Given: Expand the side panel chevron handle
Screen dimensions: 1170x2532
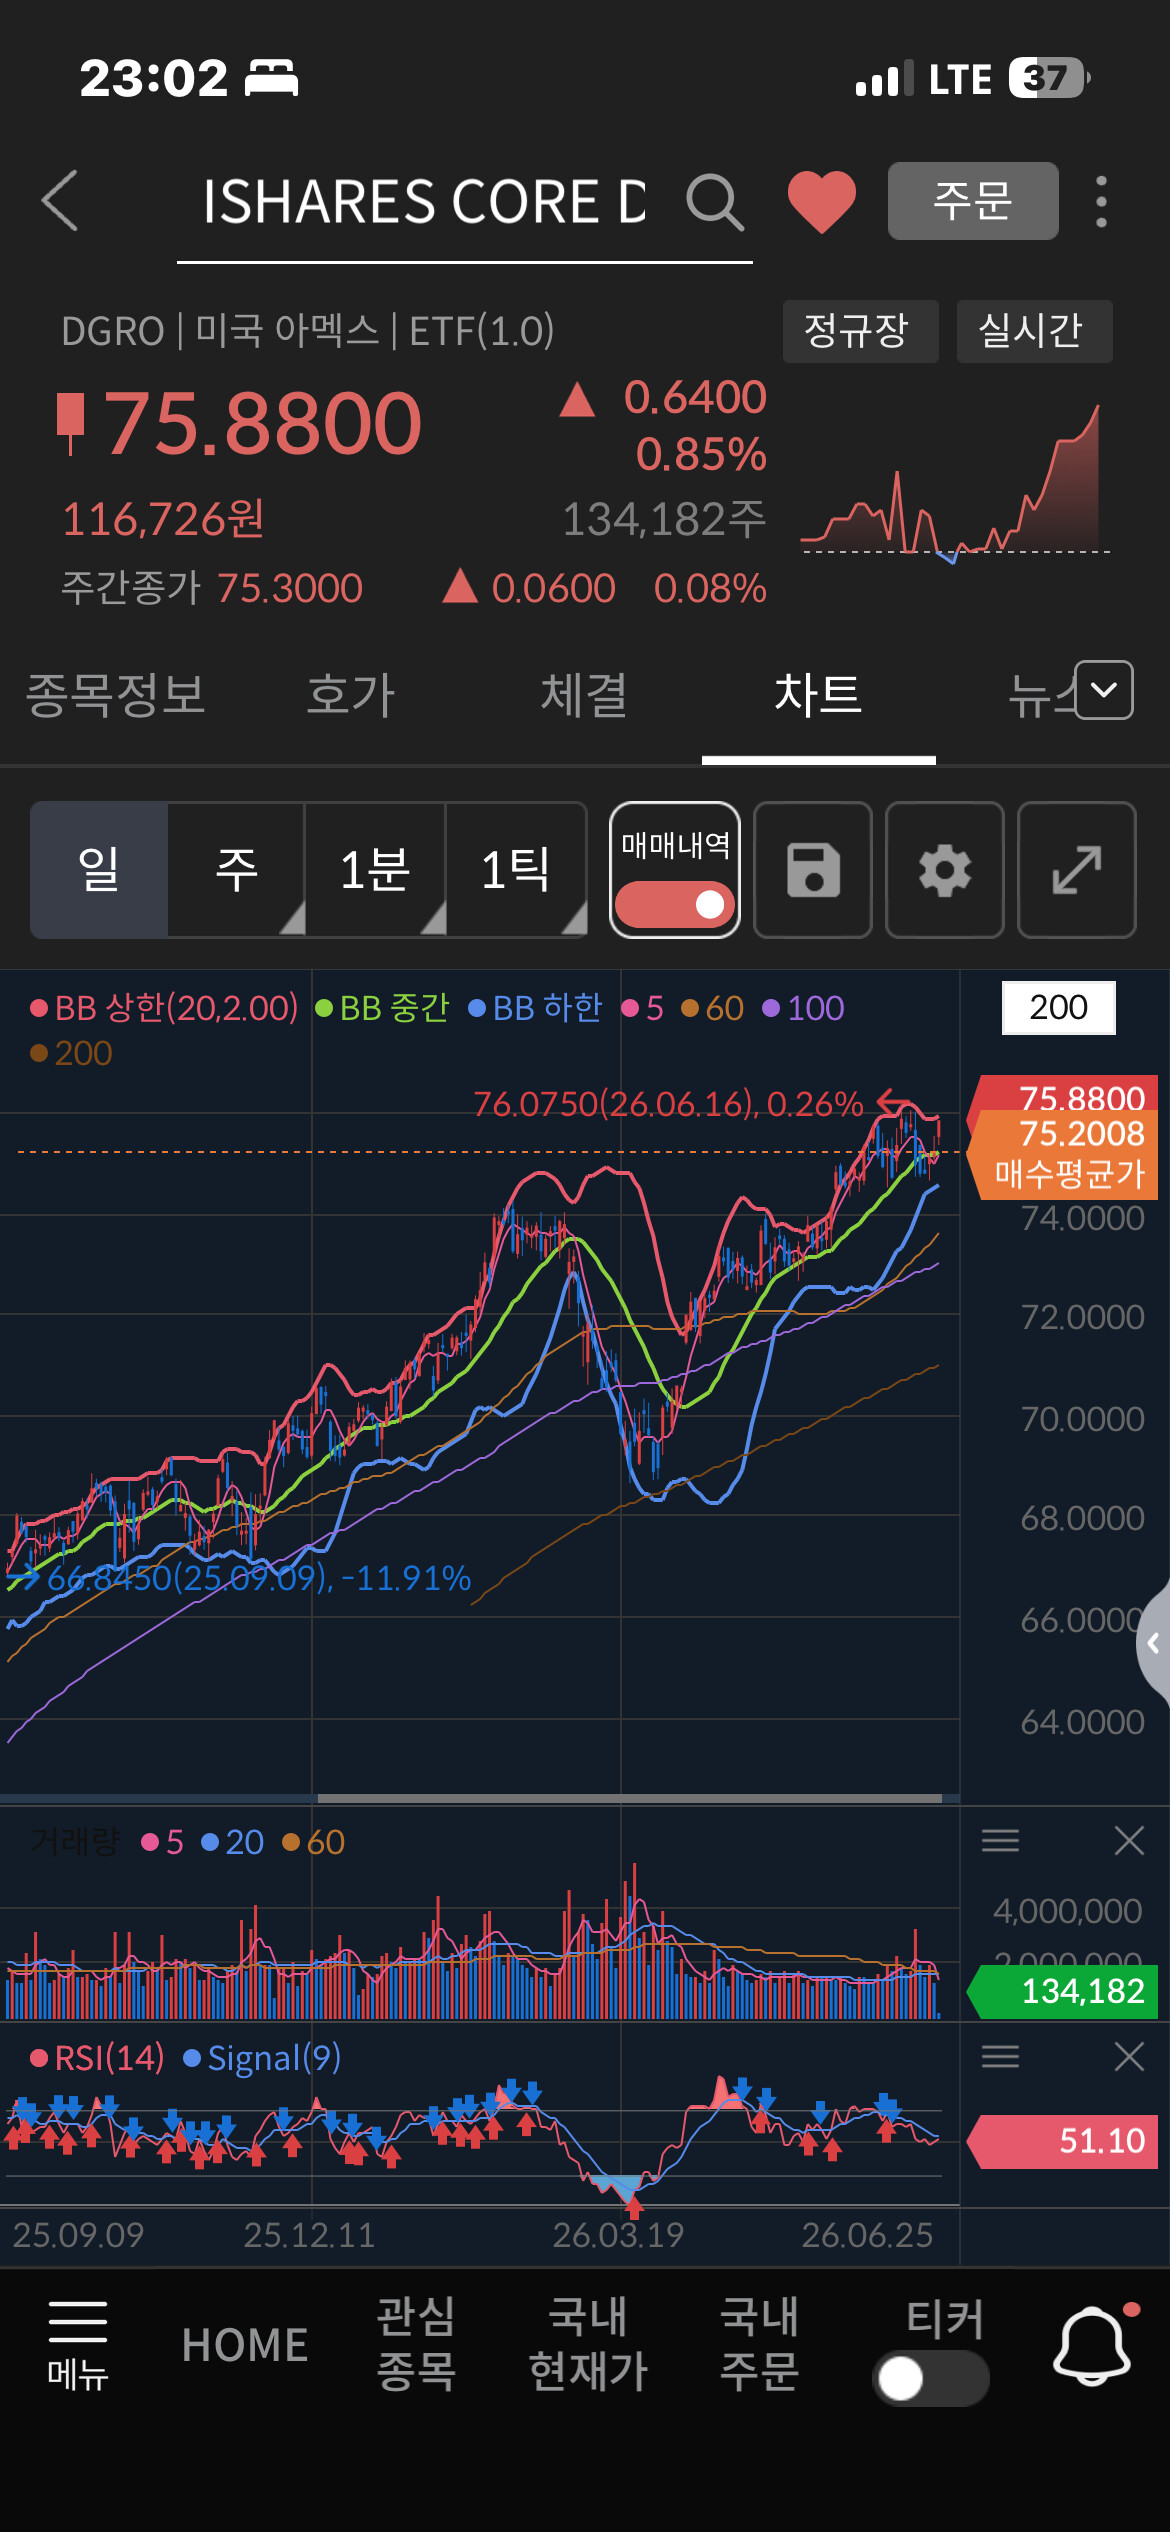Looking at the screenshot, I should coord(1153,1643).
